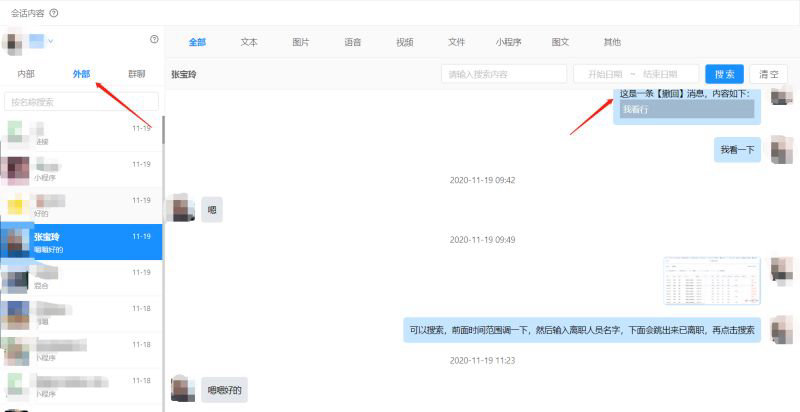Filter messages by 文本 type

coord(249,42)
